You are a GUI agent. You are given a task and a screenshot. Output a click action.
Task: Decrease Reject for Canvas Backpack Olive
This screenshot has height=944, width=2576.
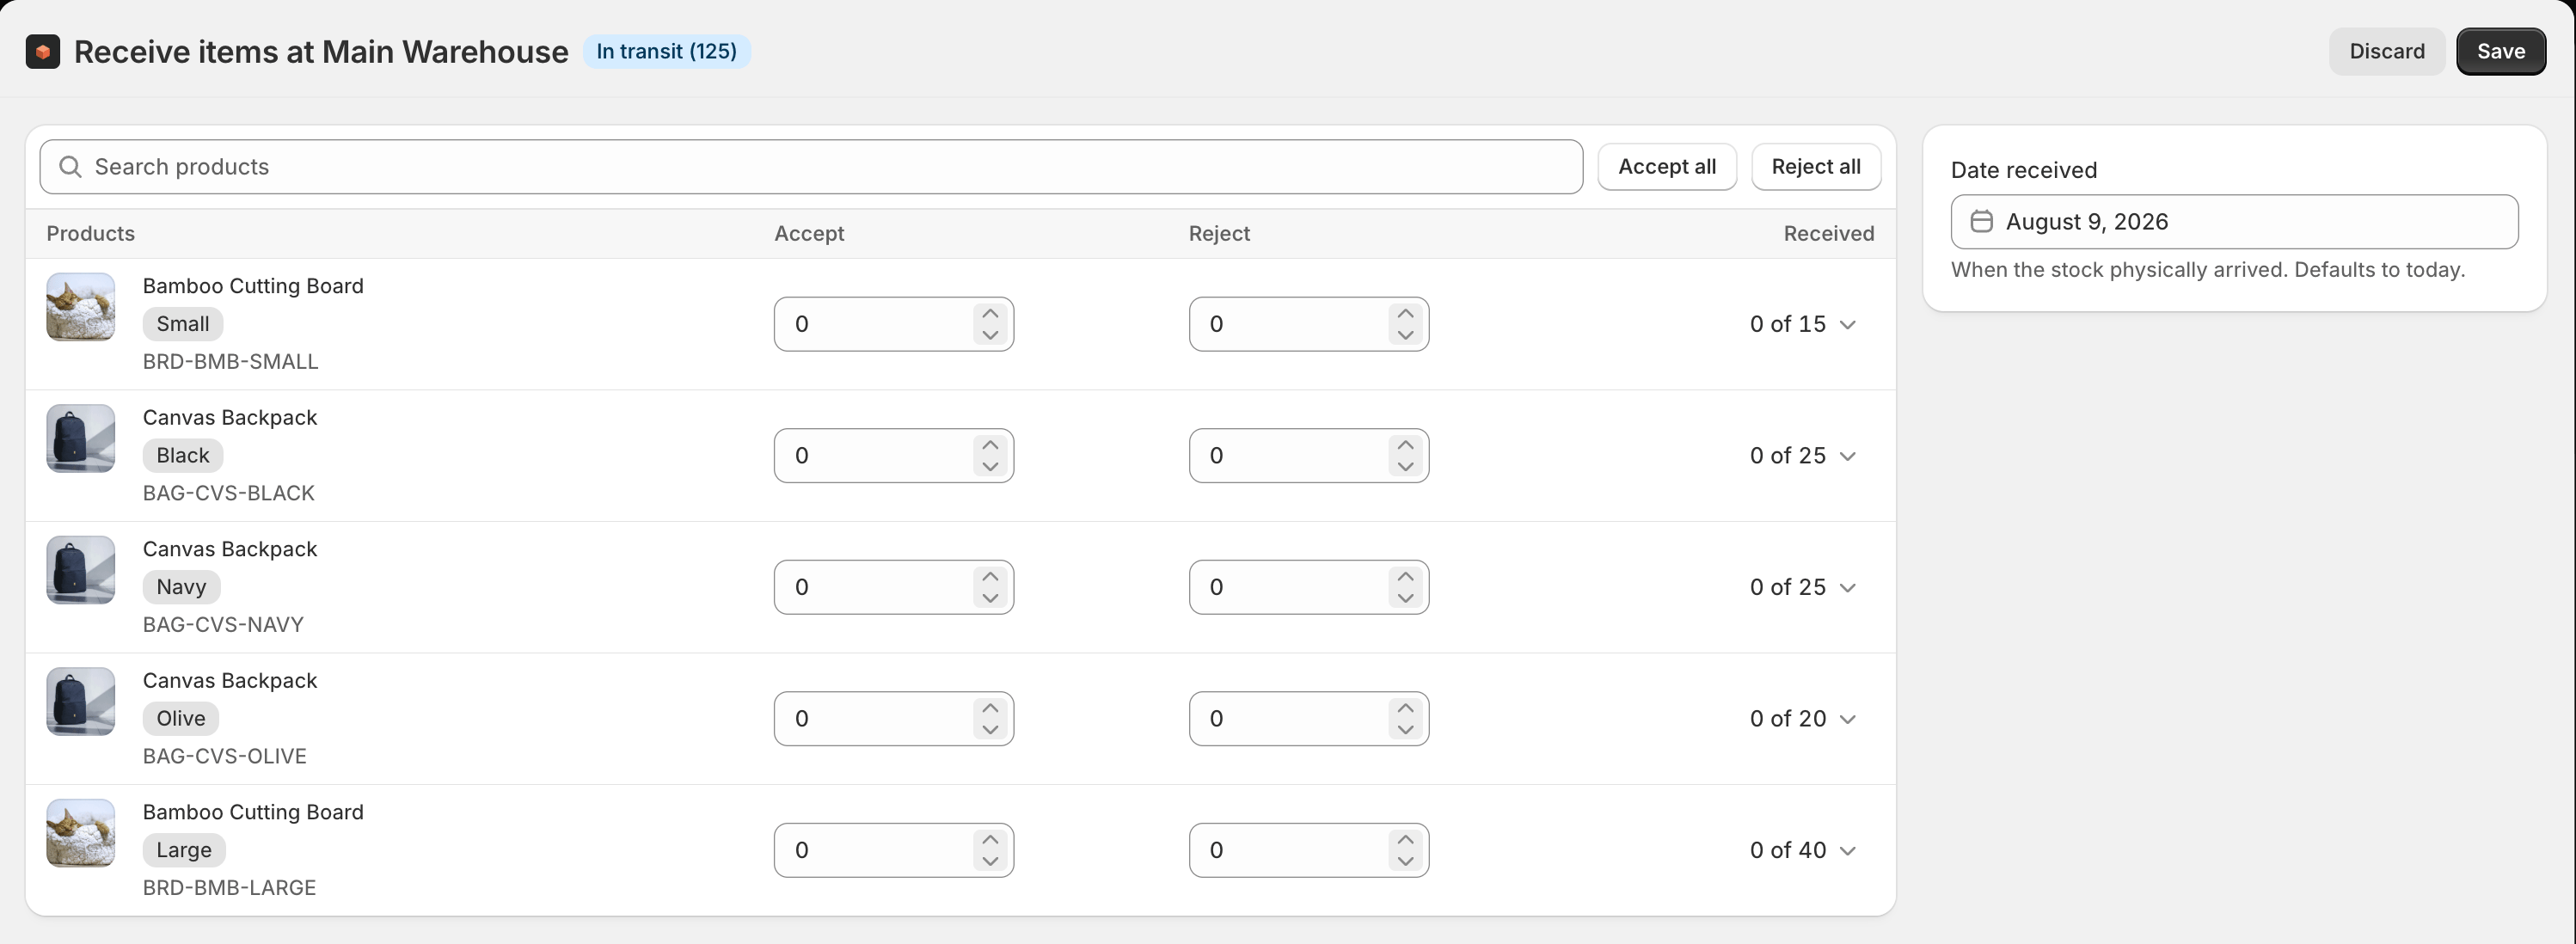point(1405,730)
